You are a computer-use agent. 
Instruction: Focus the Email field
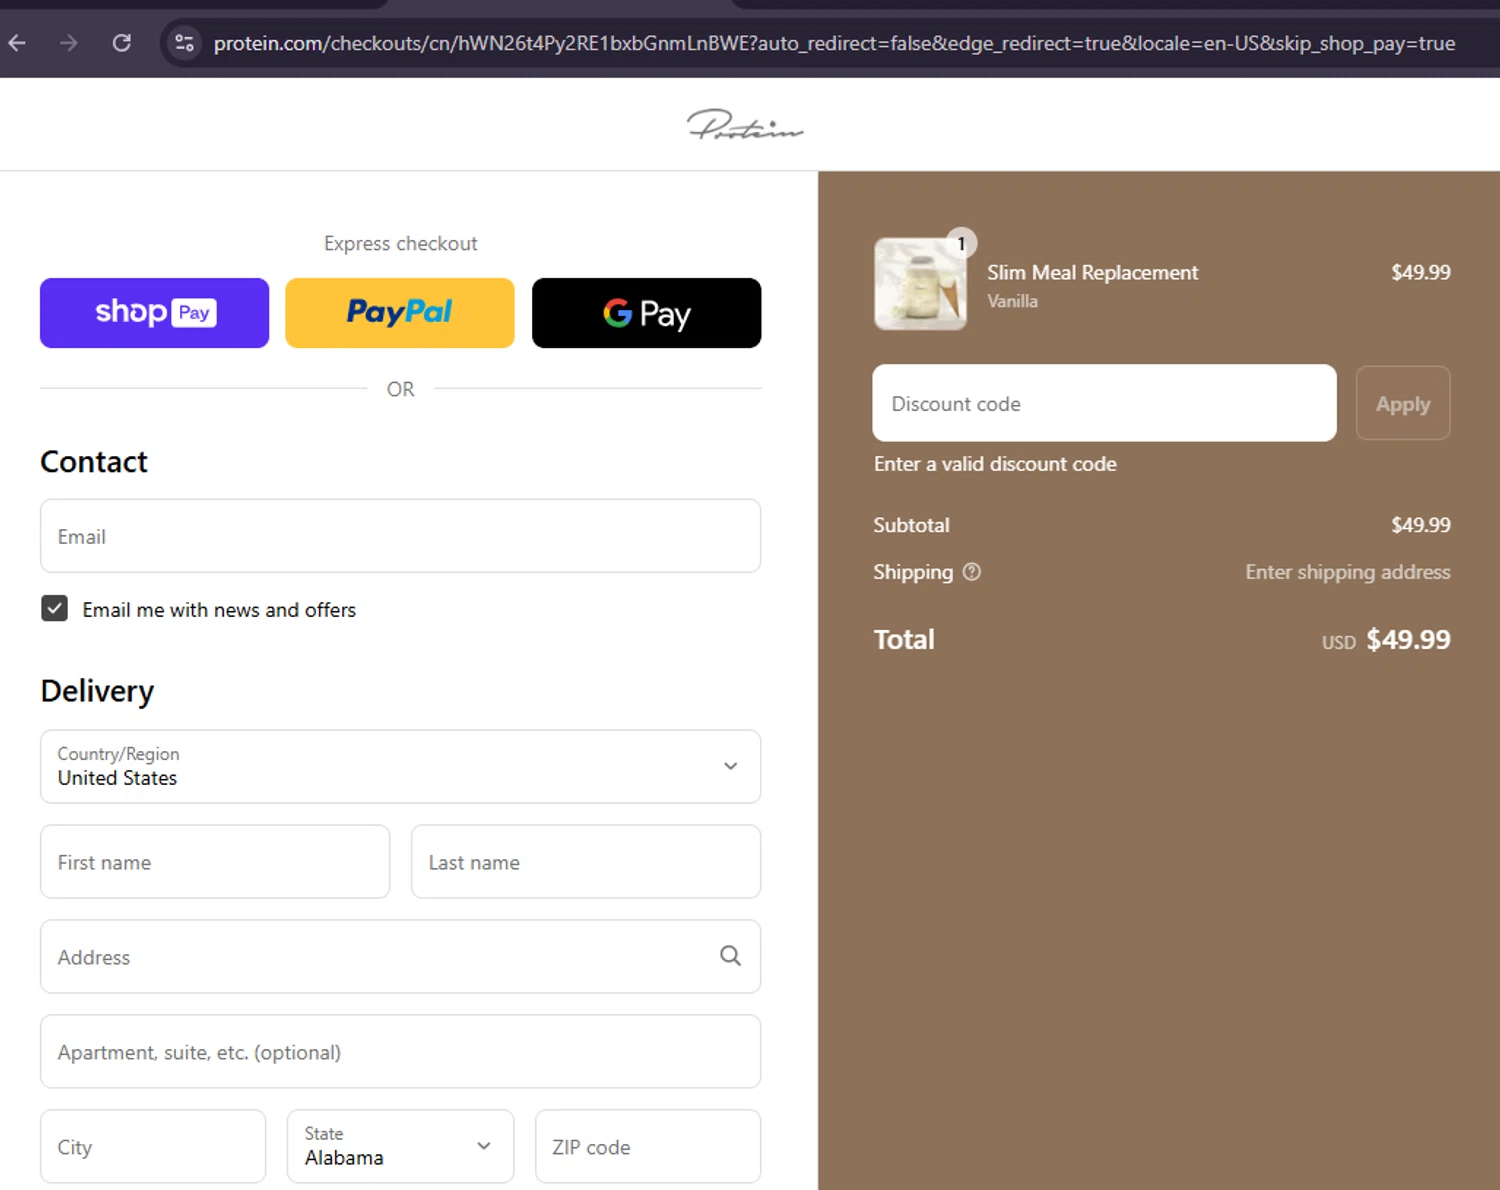[400, 536]
